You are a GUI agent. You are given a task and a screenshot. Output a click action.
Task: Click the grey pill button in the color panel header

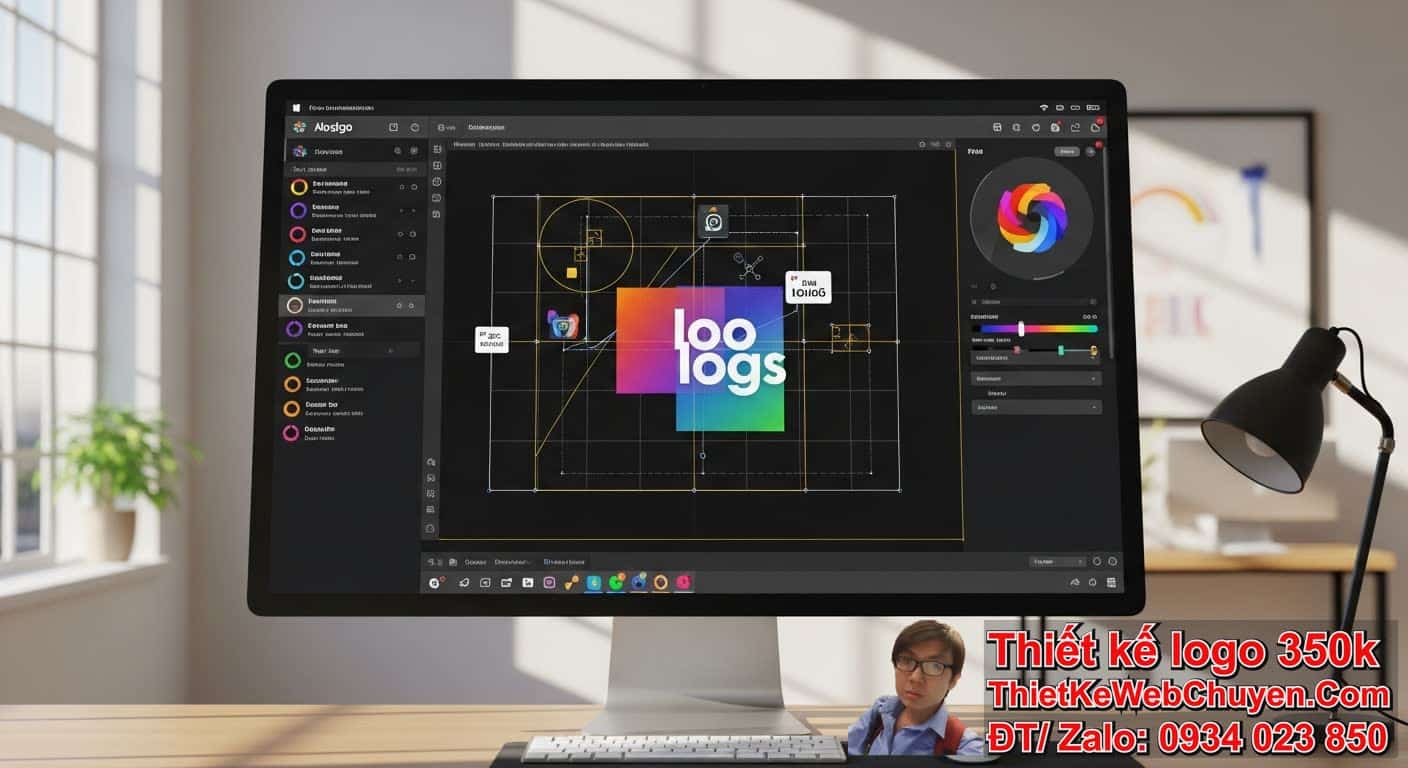(x=1067, y=151)
